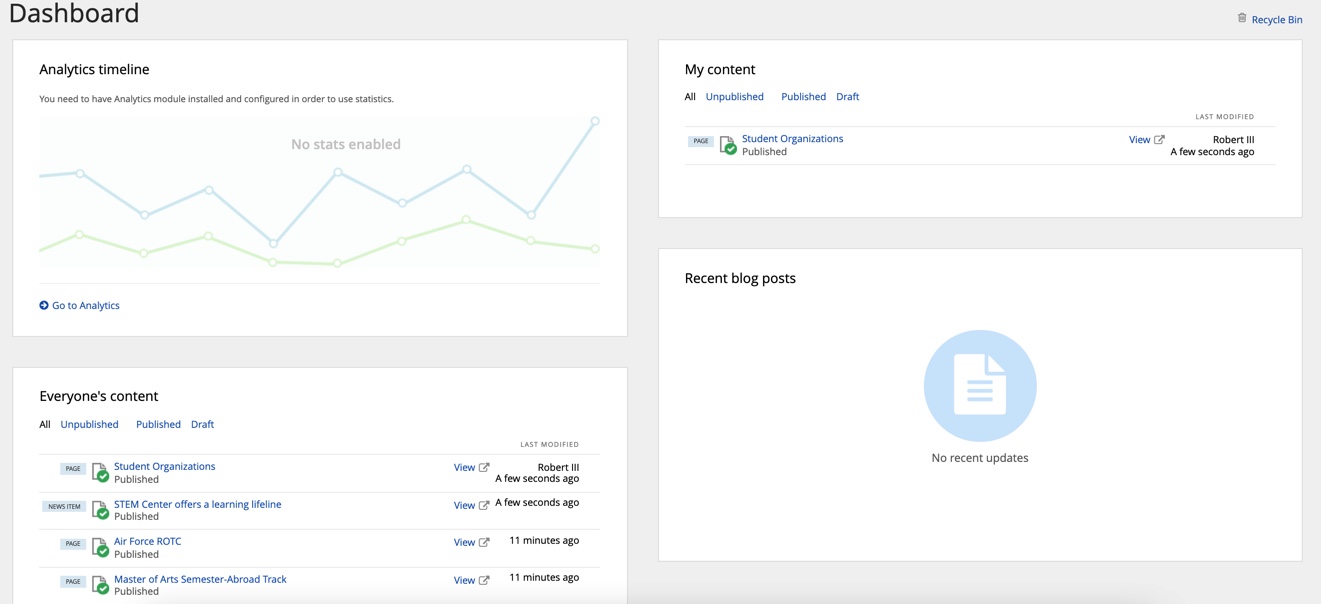Click the external link icon in My content row
The height and width of the screenshot is (604, 1321).
coord(1159,139)
